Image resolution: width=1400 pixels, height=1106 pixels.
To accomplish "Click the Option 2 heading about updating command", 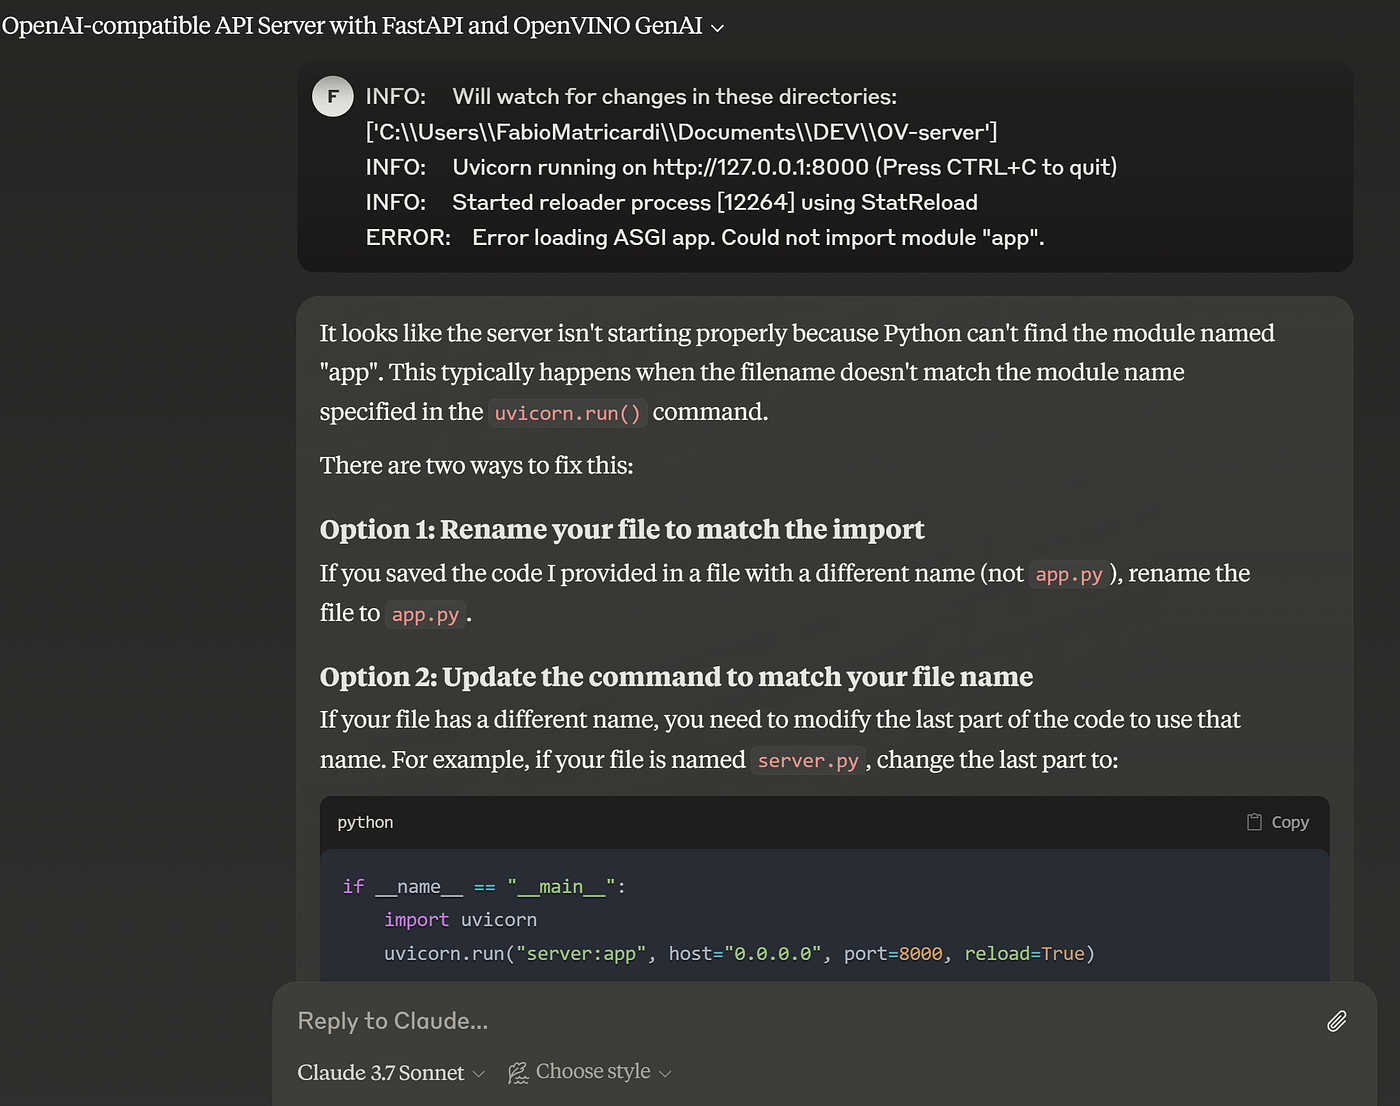I will click(x=676, y=677).
